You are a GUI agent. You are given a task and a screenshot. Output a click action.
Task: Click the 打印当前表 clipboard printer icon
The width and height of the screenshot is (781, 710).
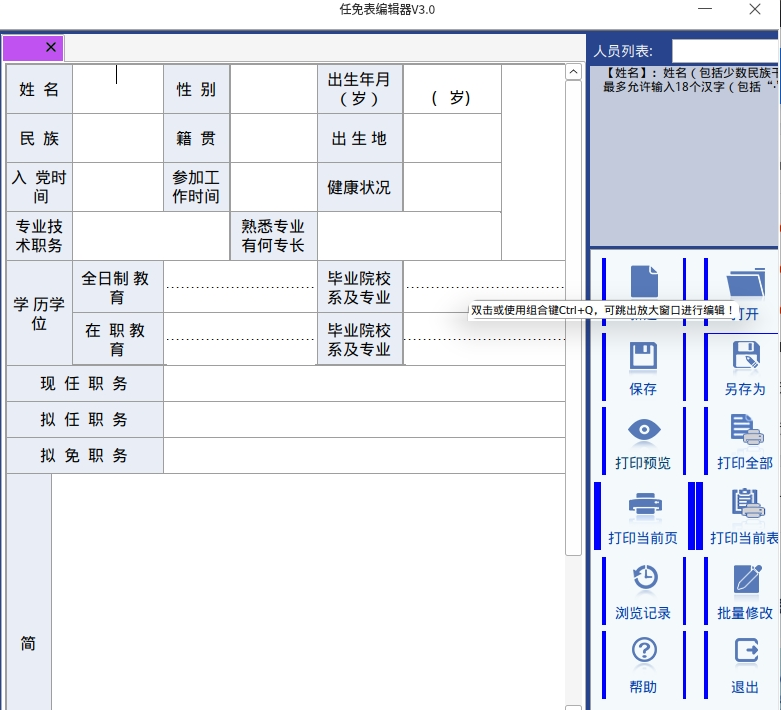[748, 504]
